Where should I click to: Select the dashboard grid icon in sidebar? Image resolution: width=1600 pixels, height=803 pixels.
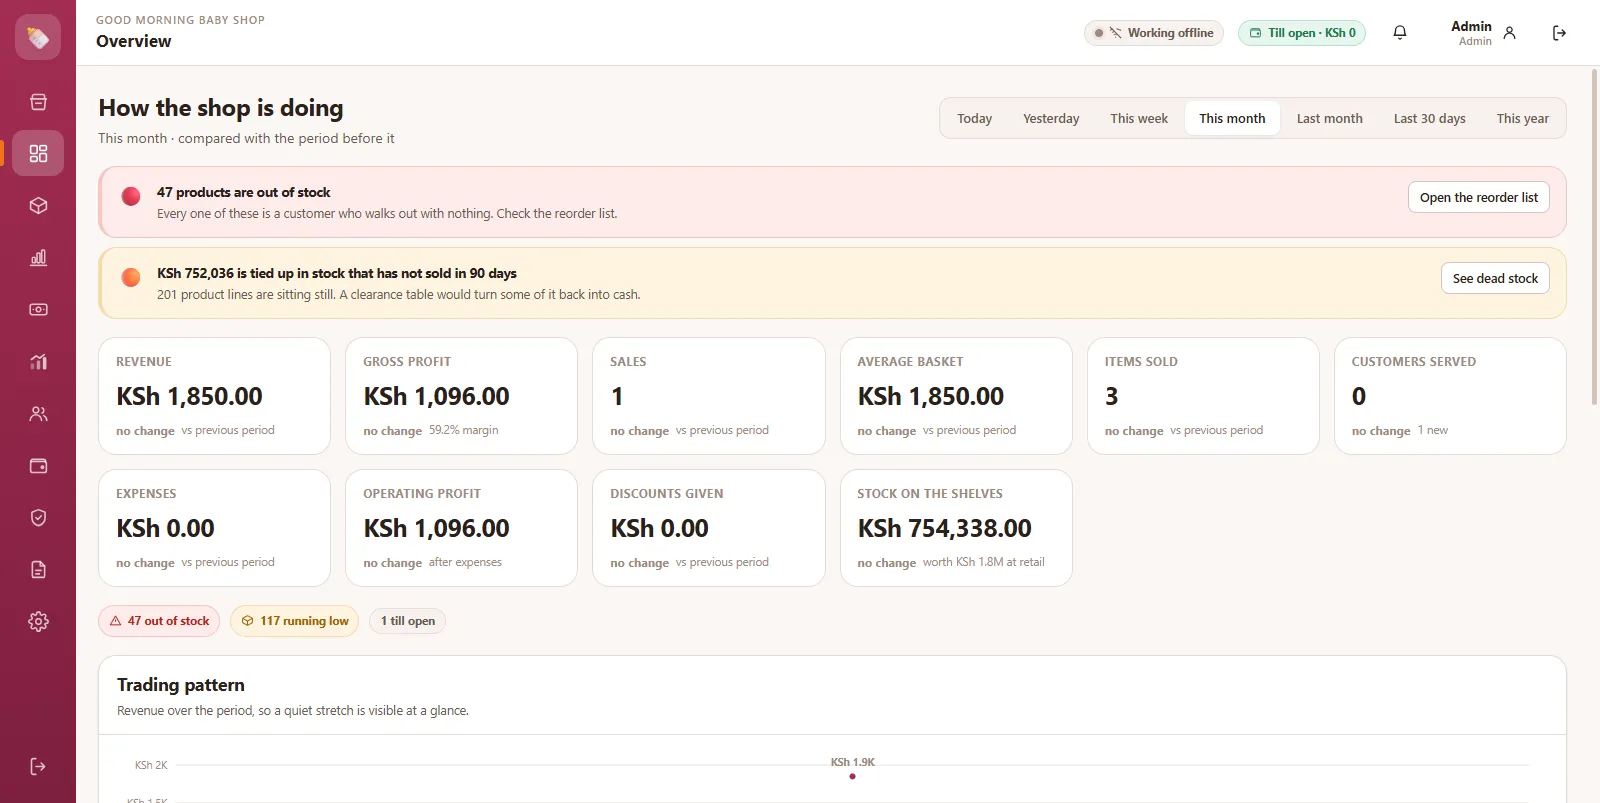point(38,153)
